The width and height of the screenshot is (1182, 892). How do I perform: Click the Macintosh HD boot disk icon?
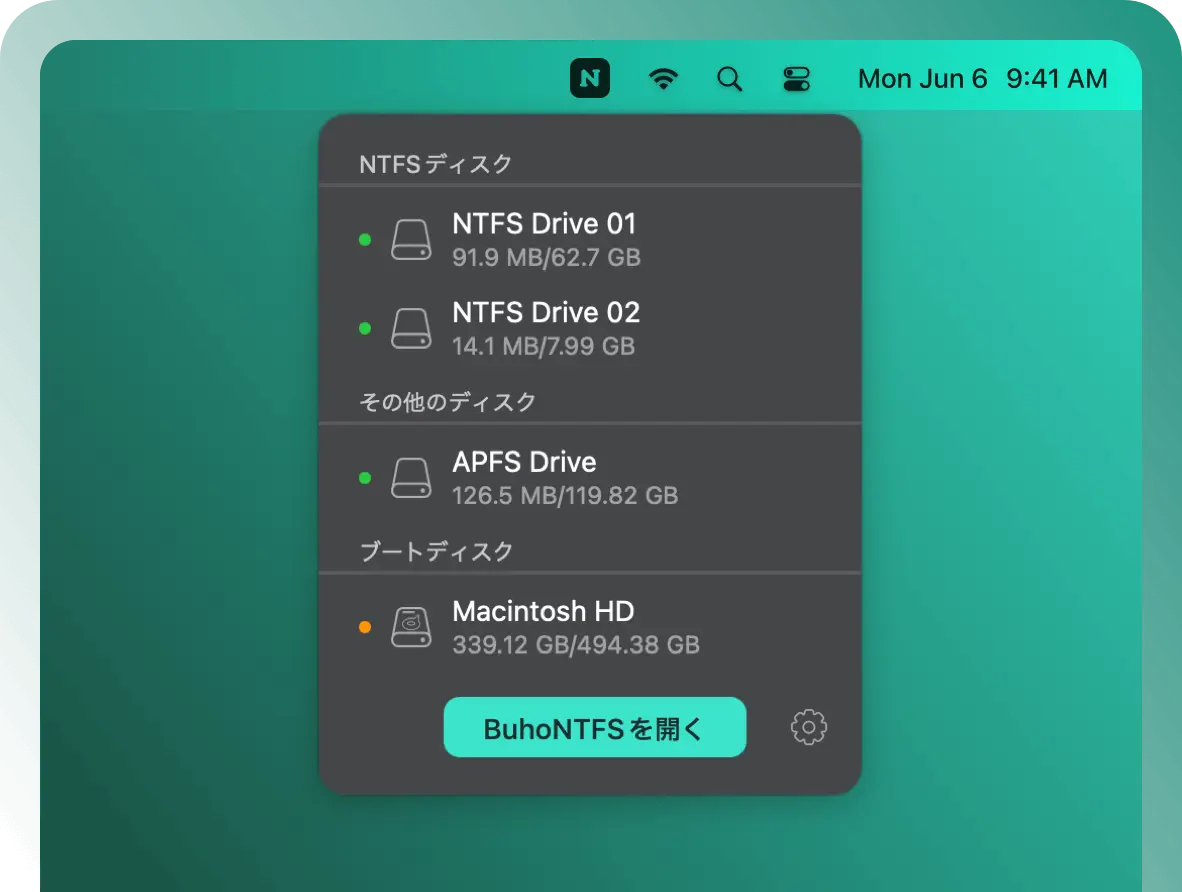coord(412,627)
